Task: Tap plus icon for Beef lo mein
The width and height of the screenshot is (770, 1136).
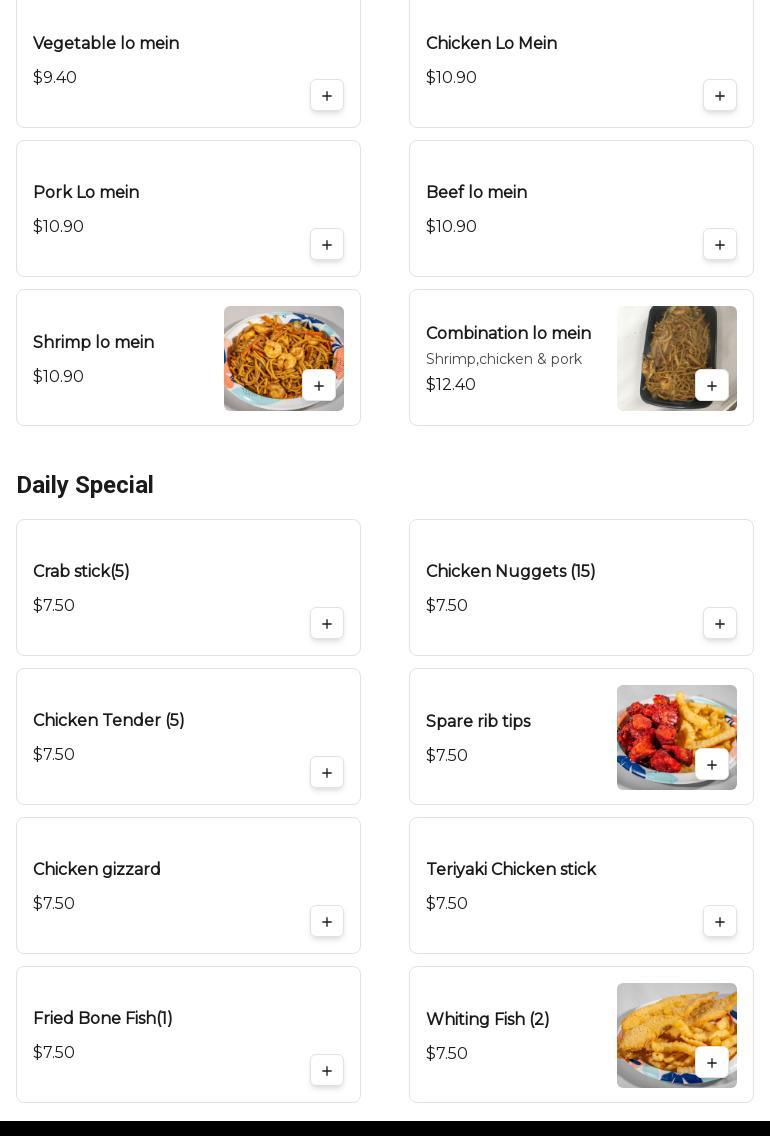Action: pos(719,245)
